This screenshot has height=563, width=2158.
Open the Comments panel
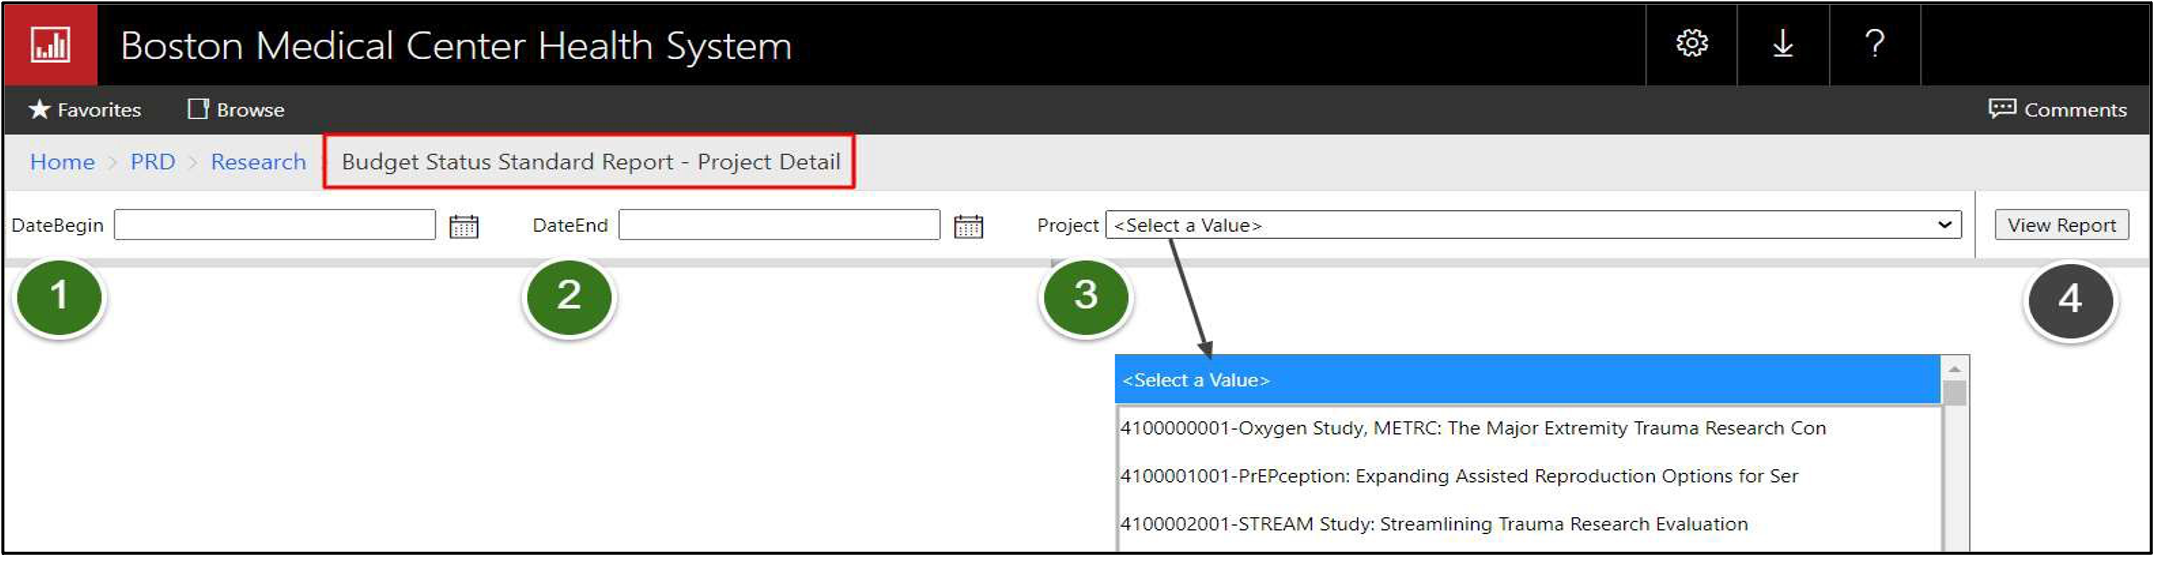2057,110
